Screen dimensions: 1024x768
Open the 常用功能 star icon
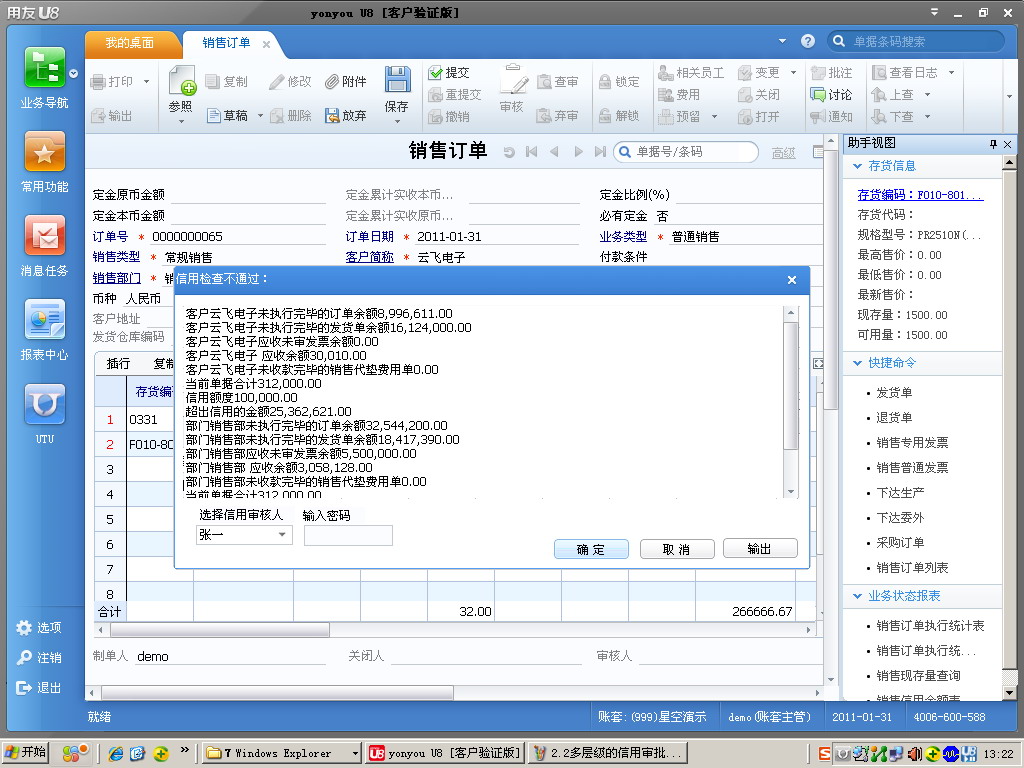pyautogui.click(x=44, y=152)
